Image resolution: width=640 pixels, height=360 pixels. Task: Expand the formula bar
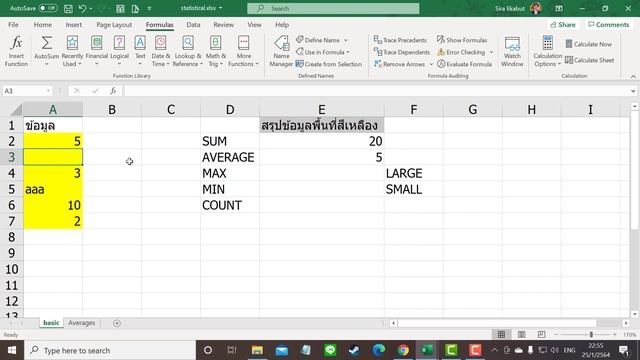click(633, 91)
